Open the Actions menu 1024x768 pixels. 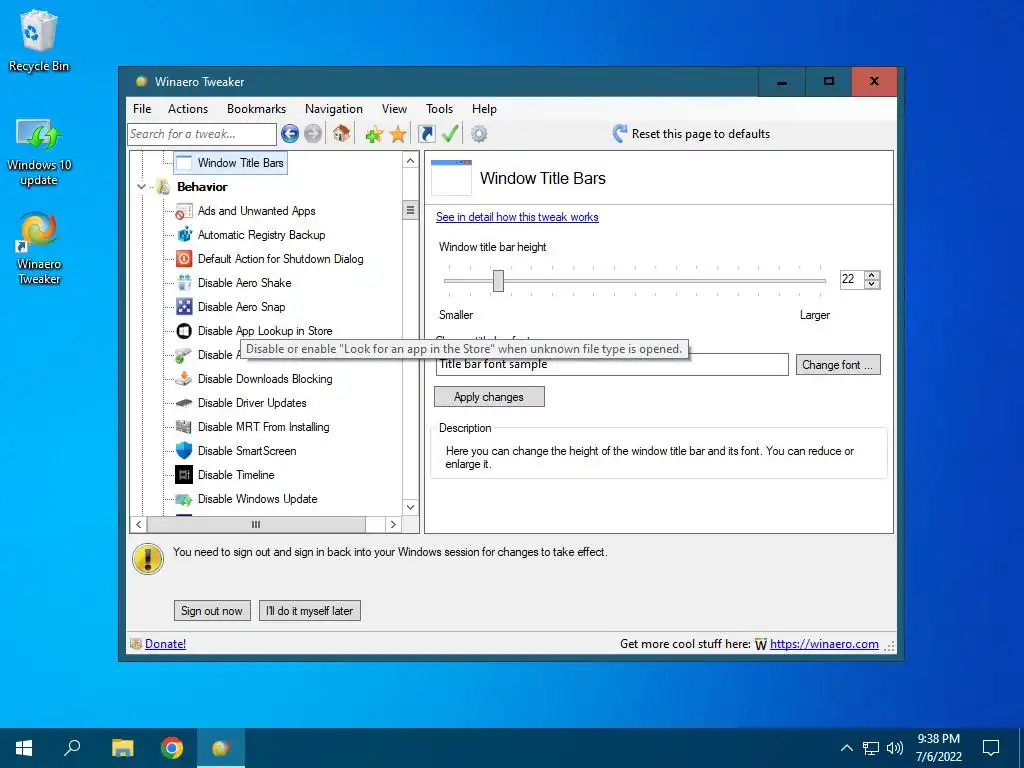point(188,109)
